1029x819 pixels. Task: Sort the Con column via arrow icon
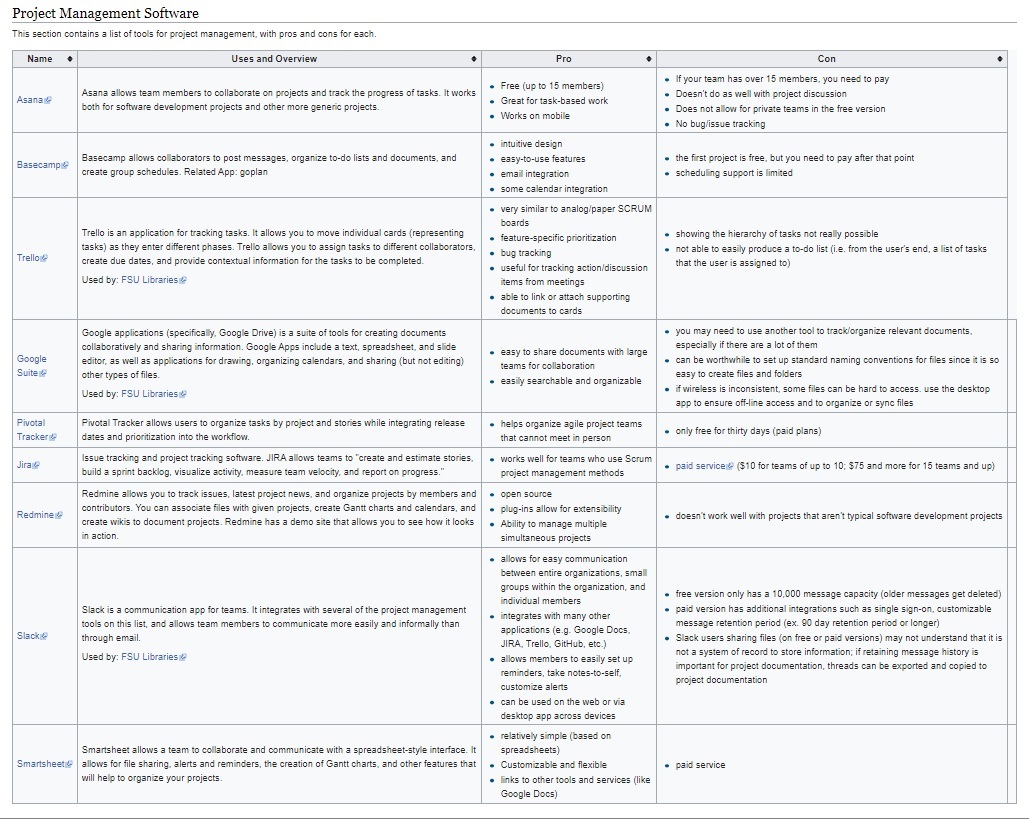point(999,59)
